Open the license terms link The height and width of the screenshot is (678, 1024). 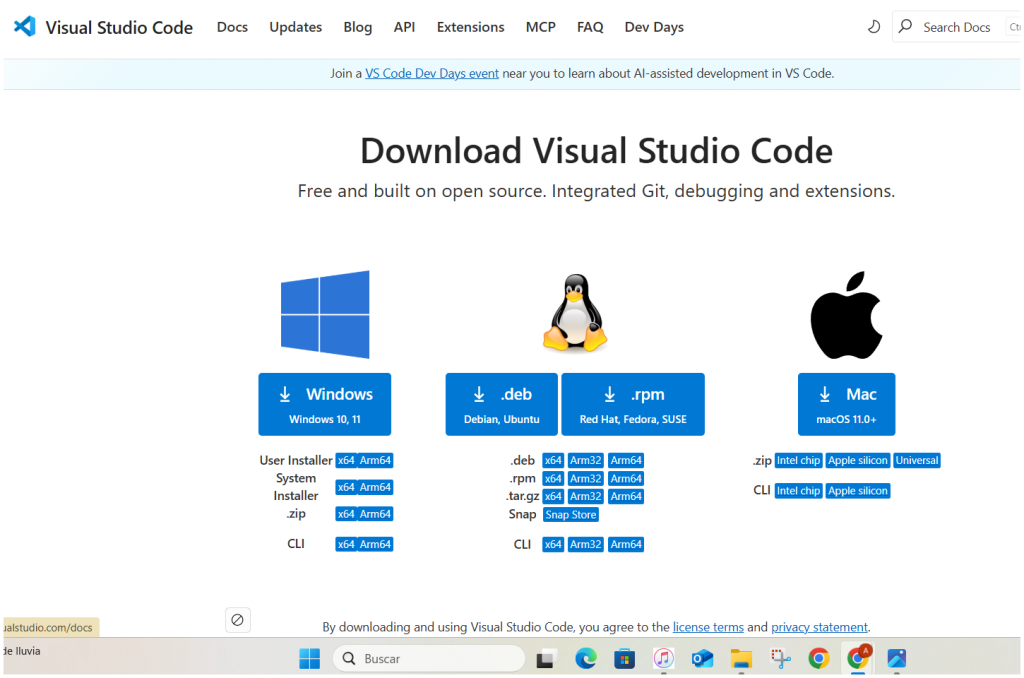(x=708, y=627)
